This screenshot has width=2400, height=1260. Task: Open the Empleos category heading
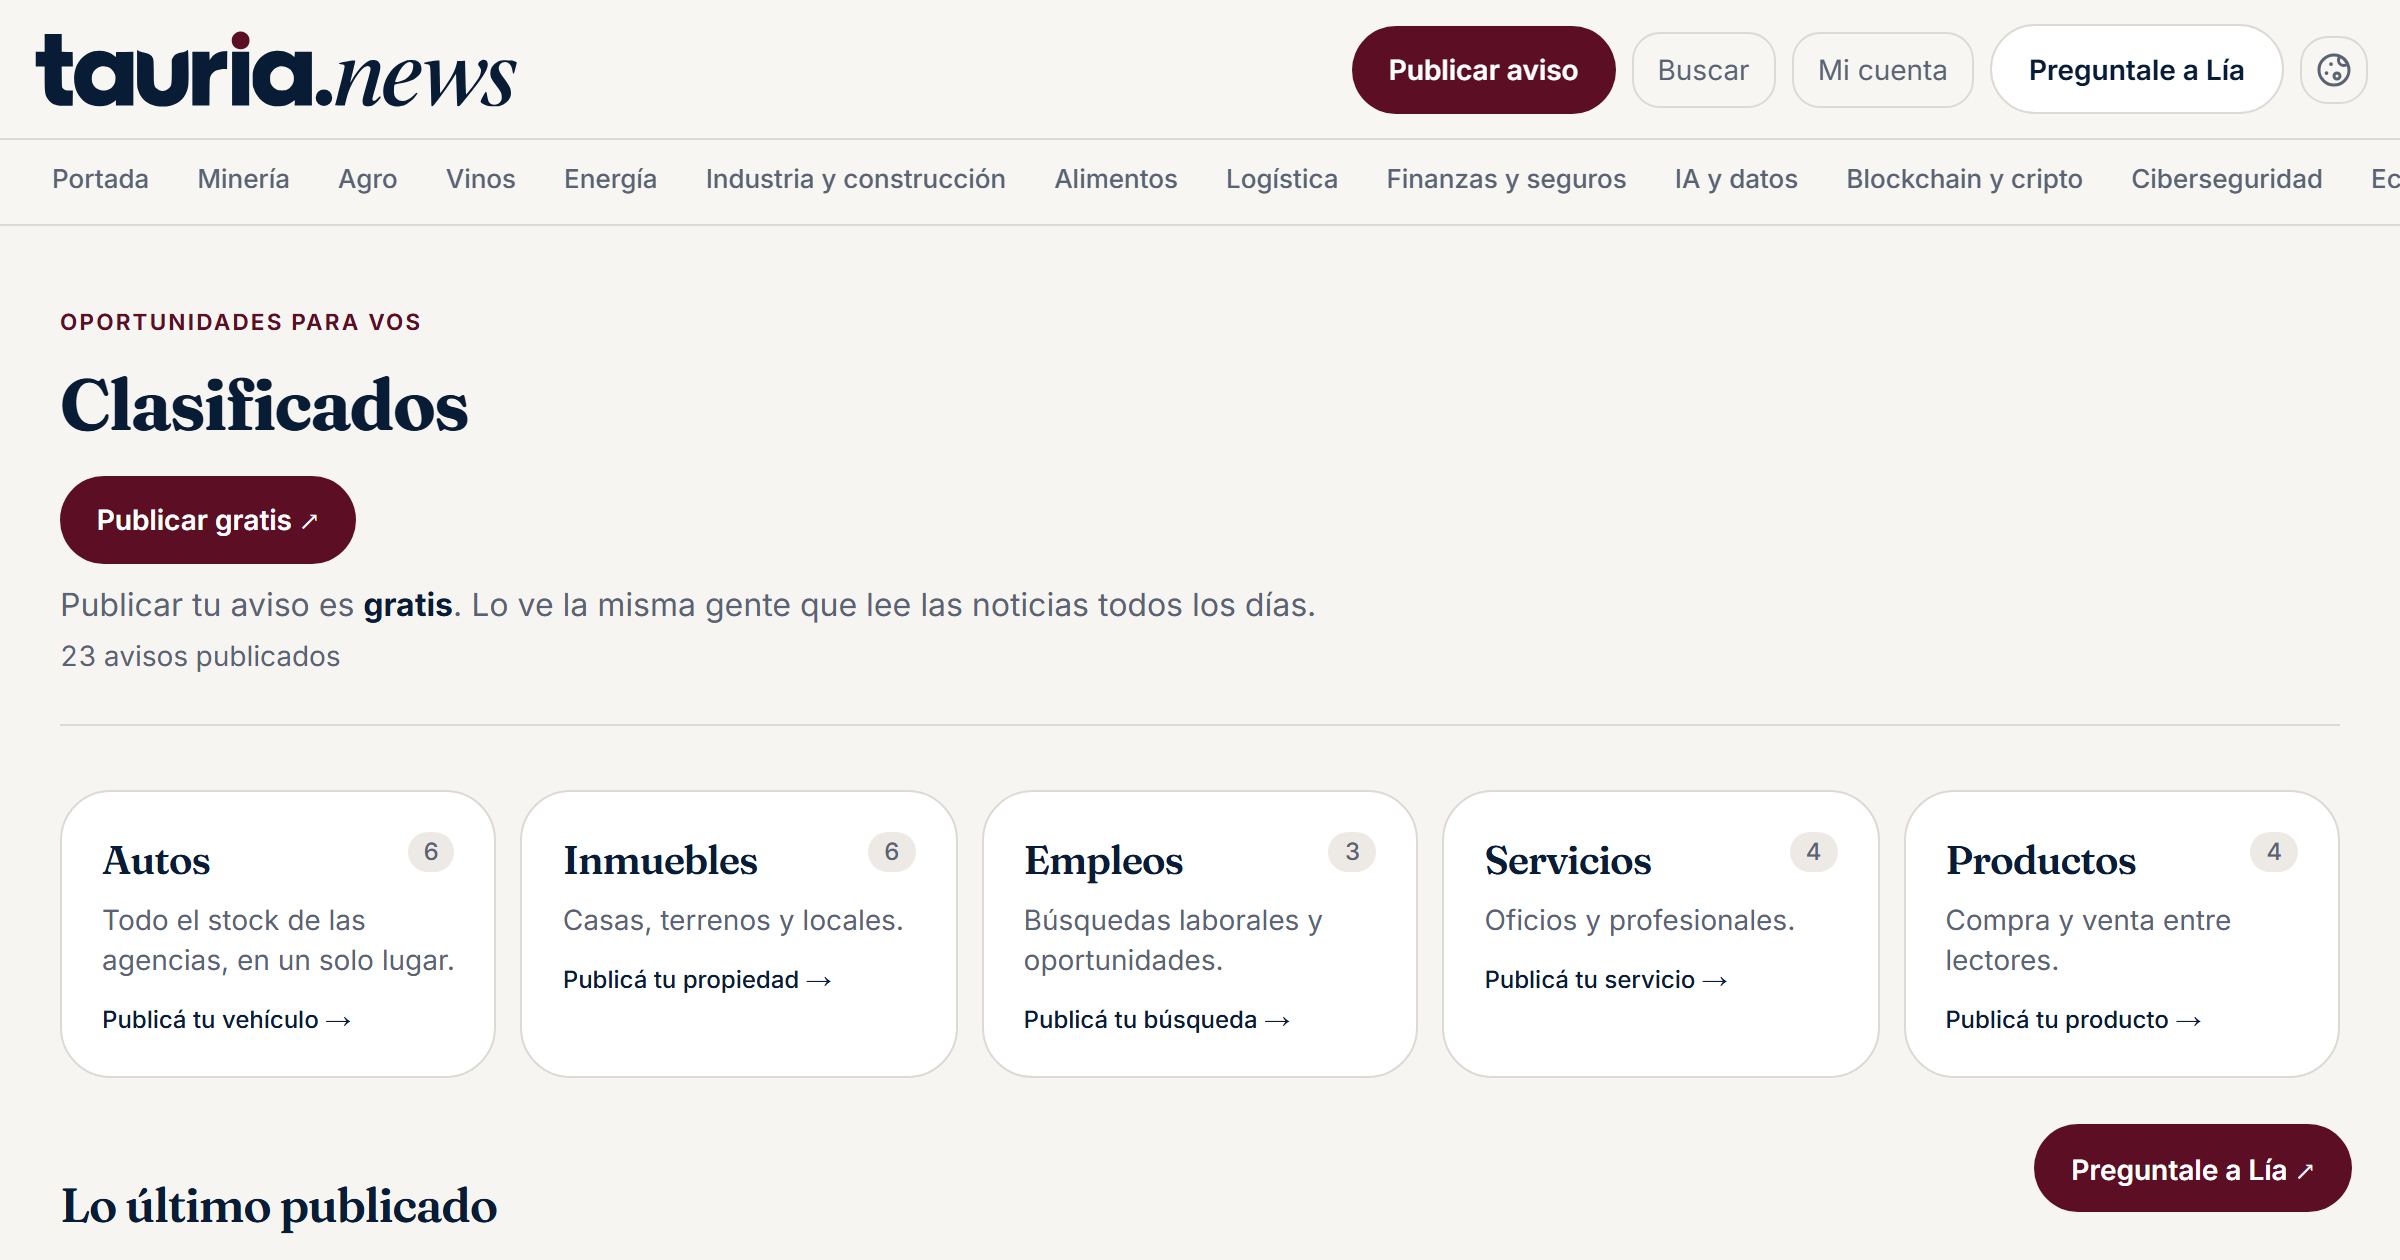pos(1103,860)
